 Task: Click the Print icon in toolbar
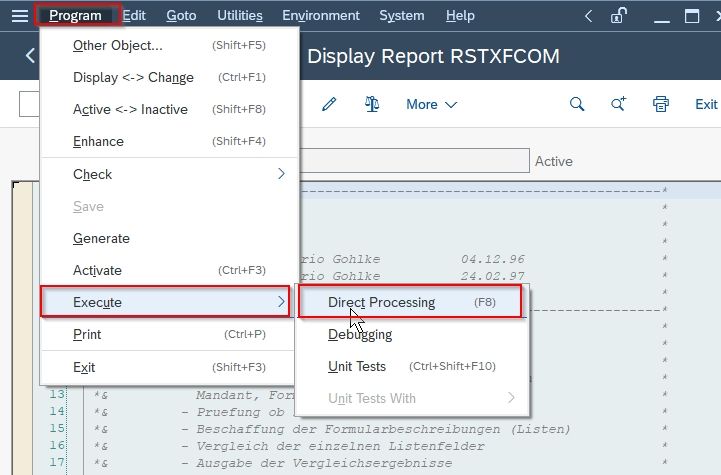661,104
